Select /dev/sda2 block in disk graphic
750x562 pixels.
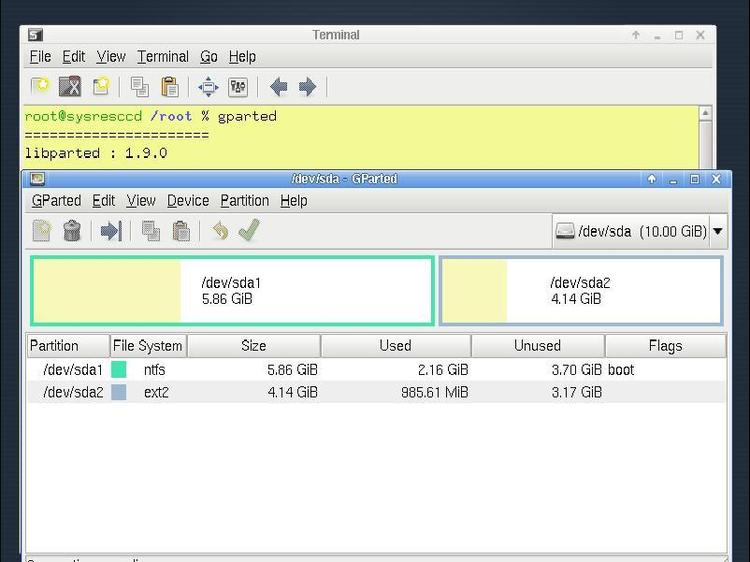tap(581, 291)
